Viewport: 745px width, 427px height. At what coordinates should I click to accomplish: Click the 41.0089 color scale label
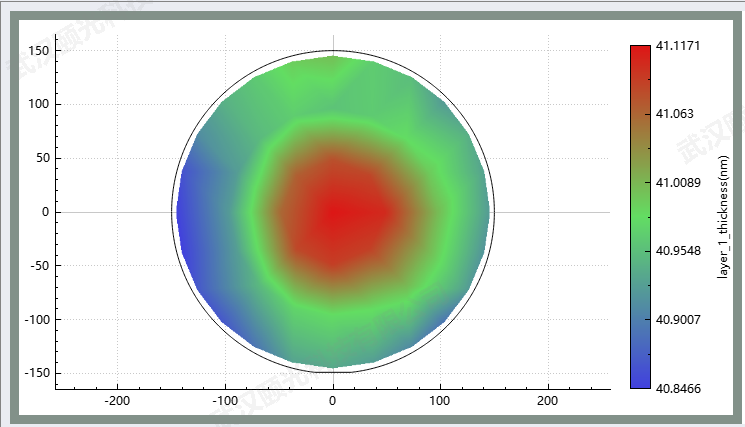tap(677, 182)
